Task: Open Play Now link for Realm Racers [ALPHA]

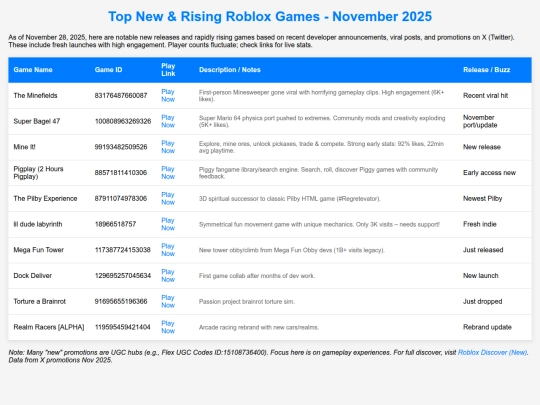Action: pos(168,327)
